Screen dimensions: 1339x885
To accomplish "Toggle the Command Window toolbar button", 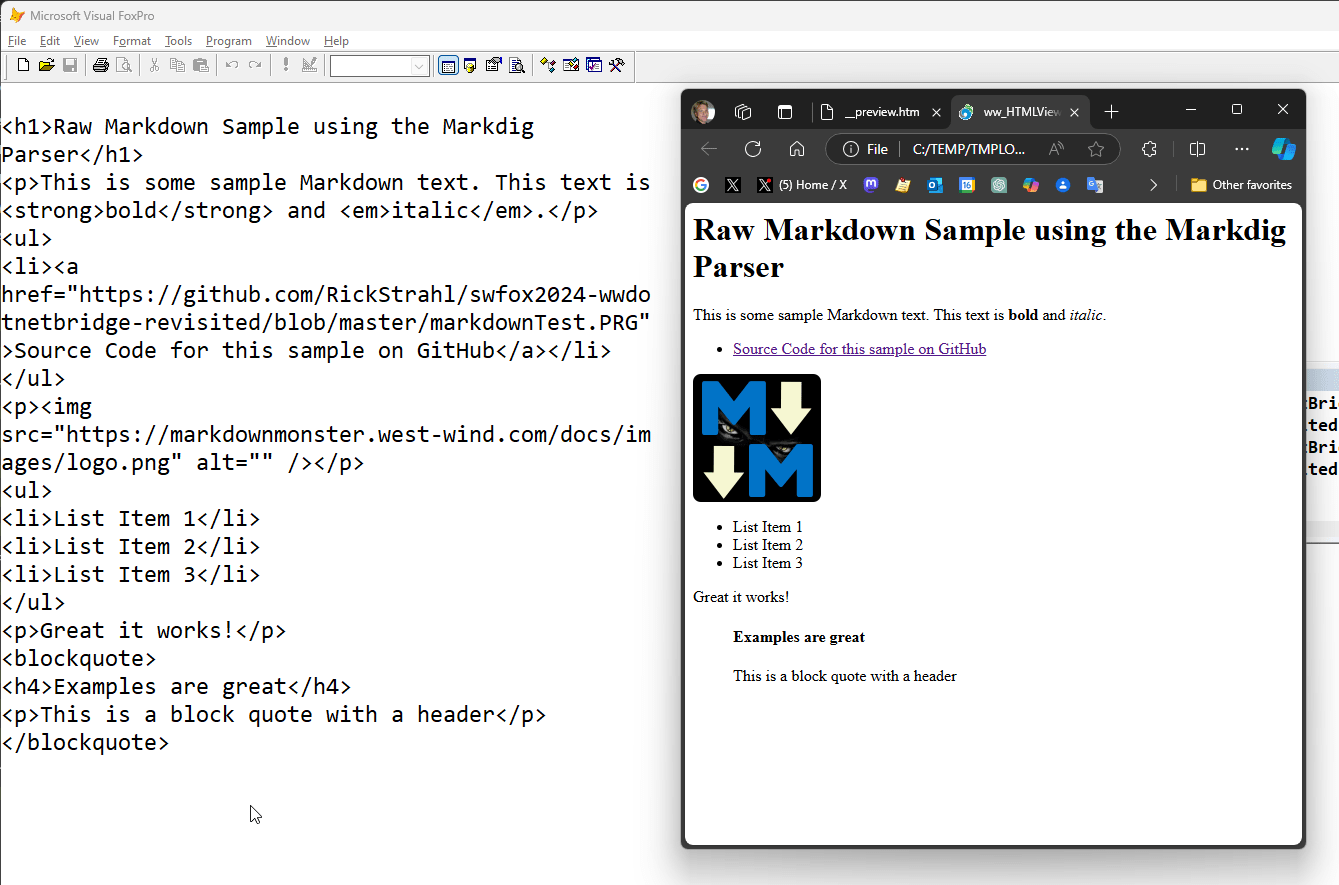I will (x=448, y=66).
